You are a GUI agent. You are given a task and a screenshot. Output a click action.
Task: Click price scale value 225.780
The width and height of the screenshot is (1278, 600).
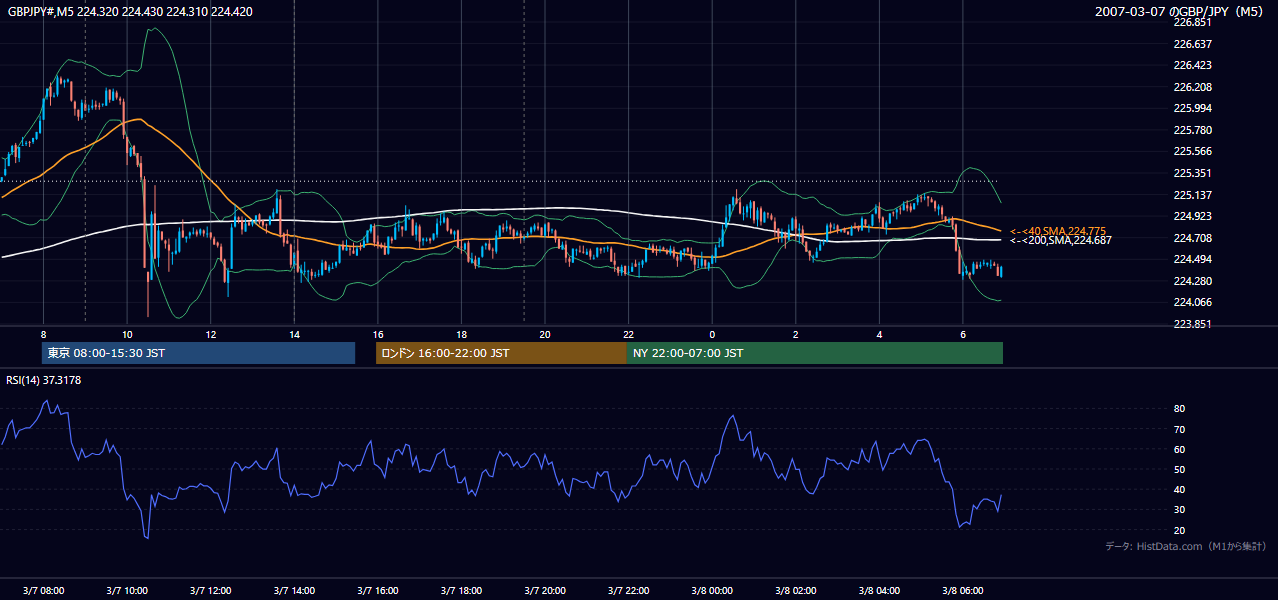[1192, 130]
